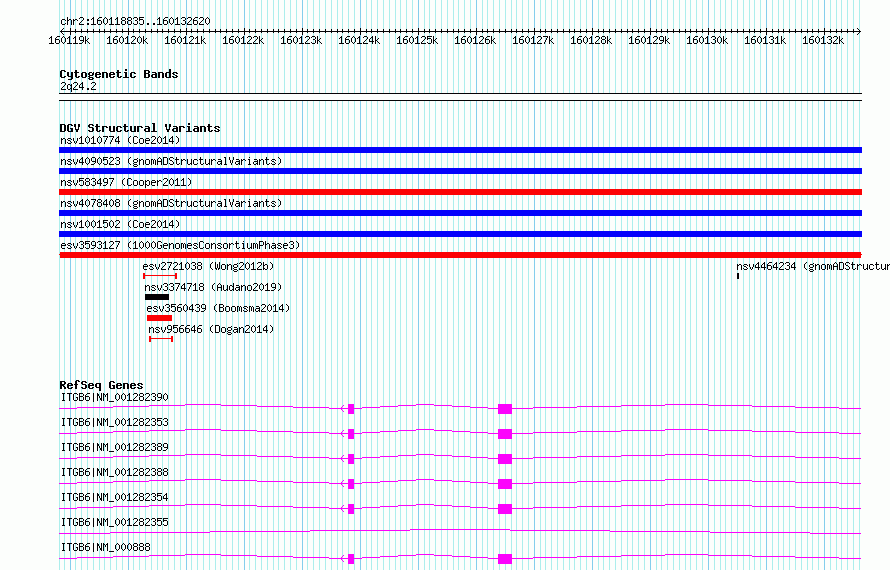Viewport: 890px width, 570px height.
Task: Select the blue bar under nsv4090523
Action: 460,171
